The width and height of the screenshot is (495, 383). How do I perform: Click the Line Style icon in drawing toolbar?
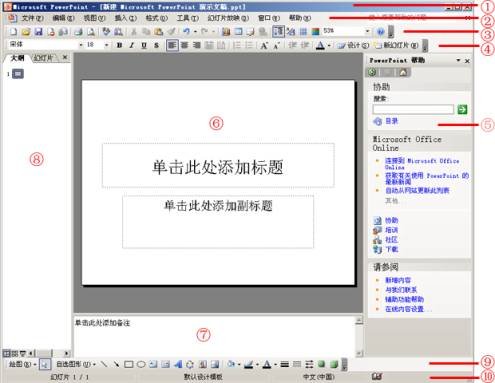click(284, 364)
